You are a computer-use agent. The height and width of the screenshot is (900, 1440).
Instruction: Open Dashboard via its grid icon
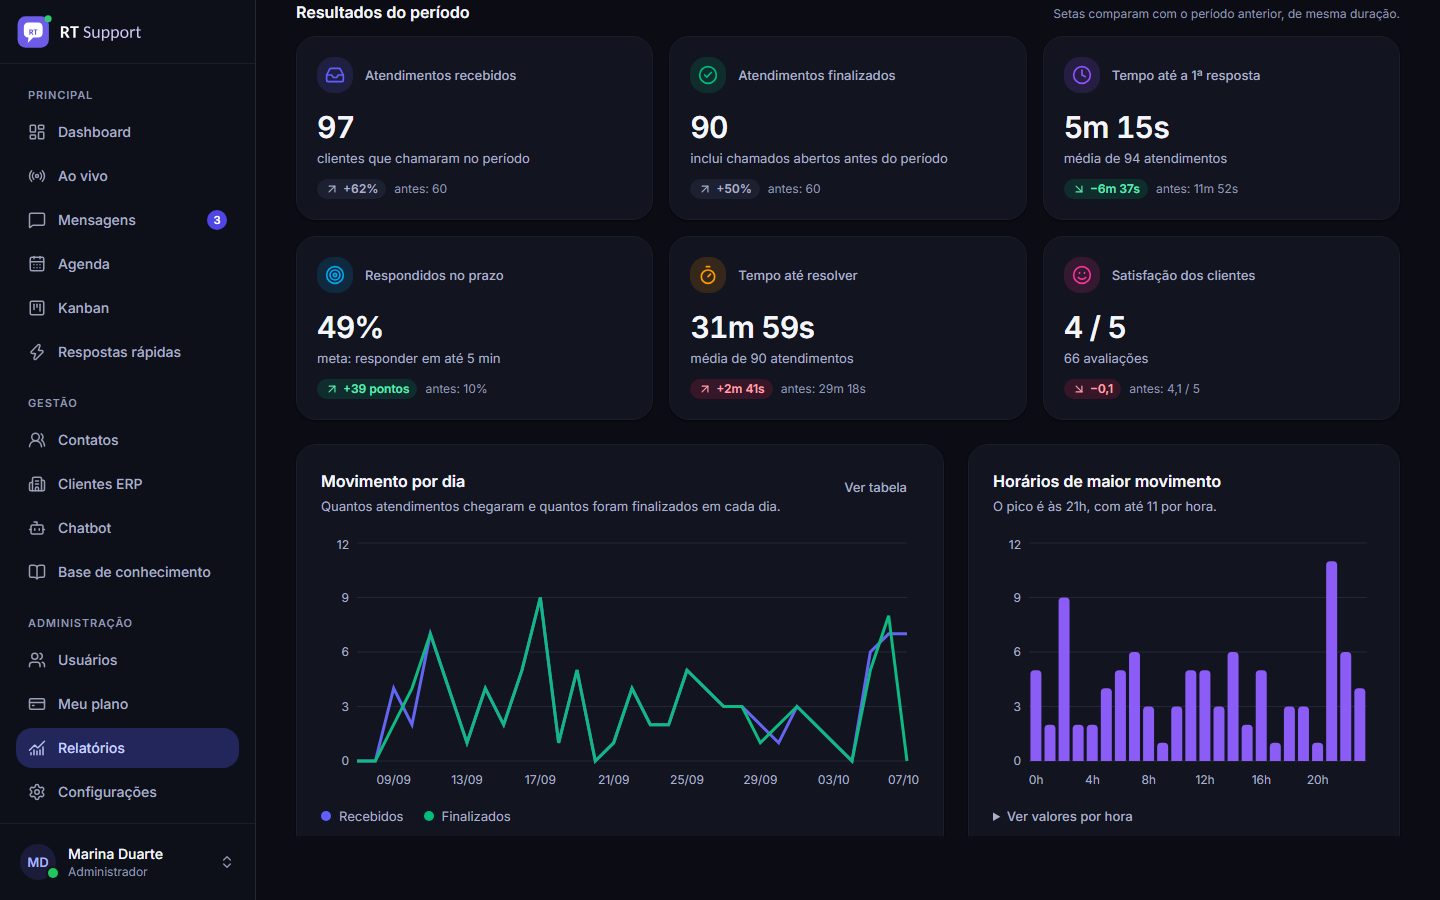point(37,132)
